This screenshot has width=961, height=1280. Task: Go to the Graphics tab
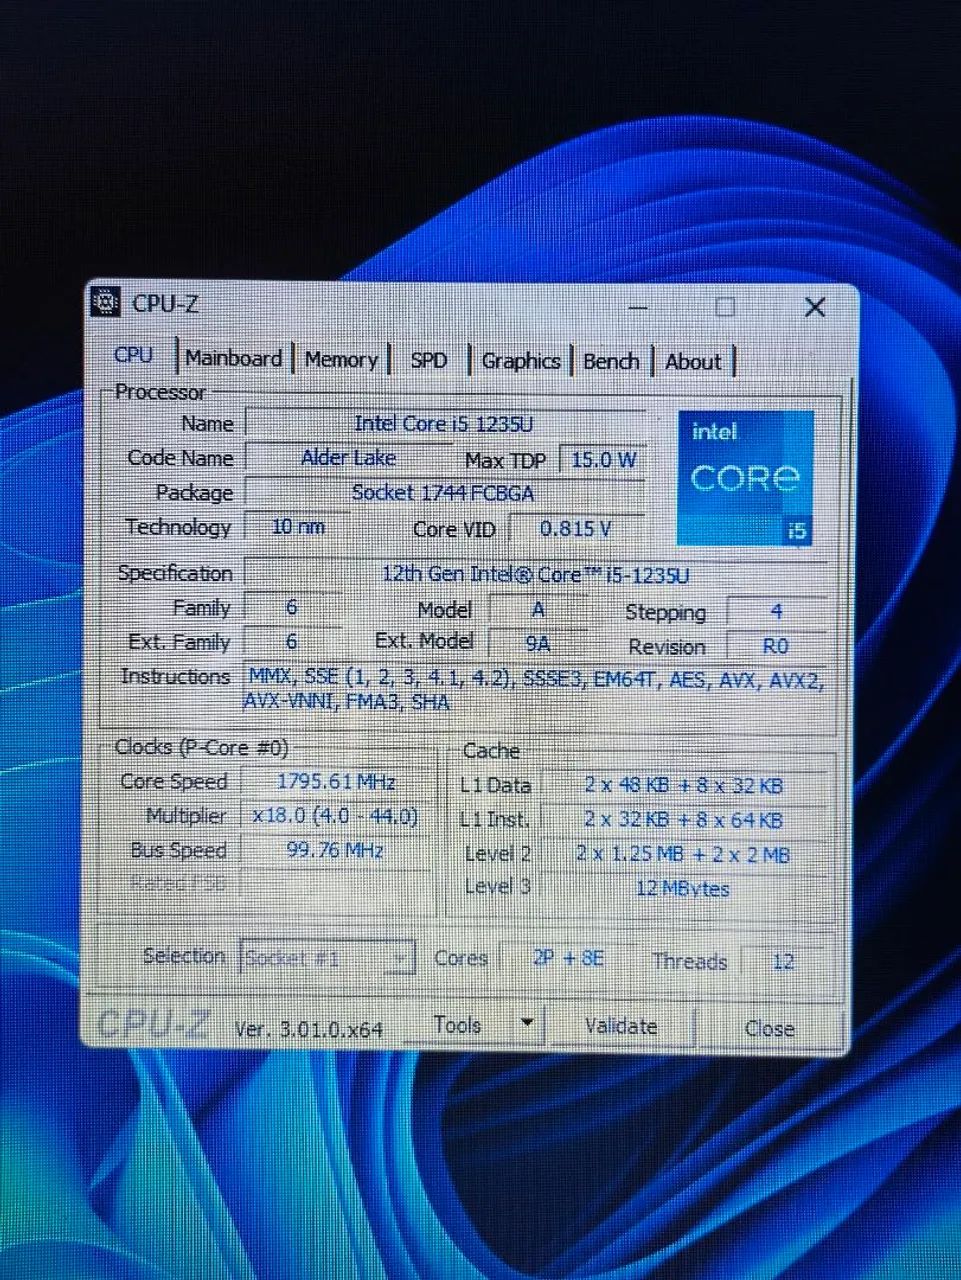pyautogui.click(x=520, y=361)
